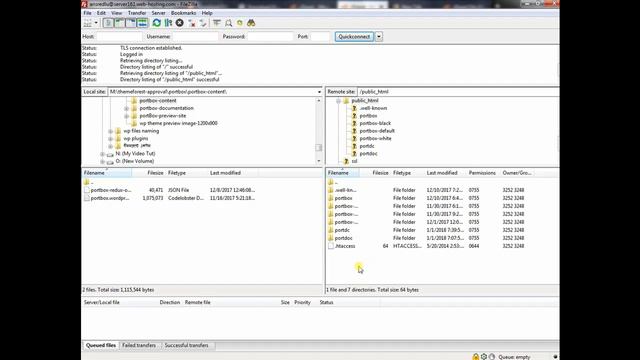The height and width of the screenshot is (360, 640).
Task: Click the wp plugins folder icon
Action: point(118,139)
